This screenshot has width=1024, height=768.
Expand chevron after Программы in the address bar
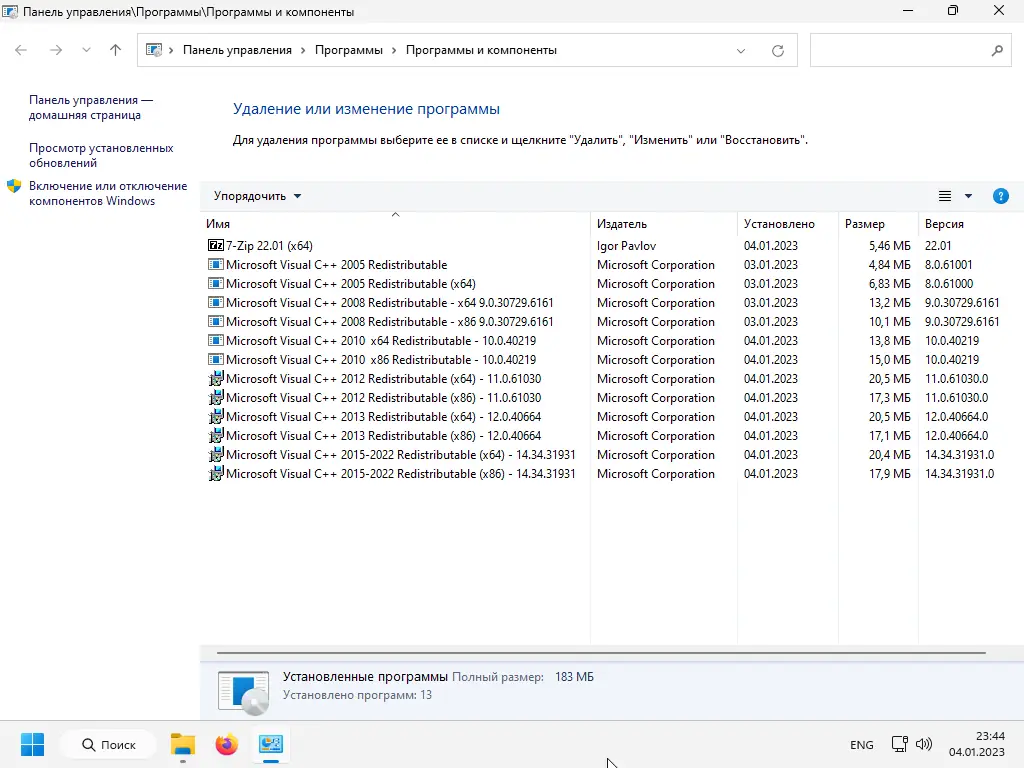pyautogui.click(x=394, y=50)
